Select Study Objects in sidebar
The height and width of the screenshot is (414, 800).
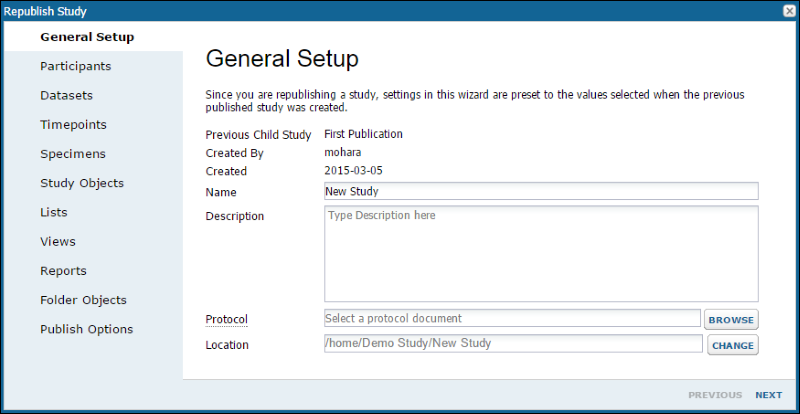[82, 183]
